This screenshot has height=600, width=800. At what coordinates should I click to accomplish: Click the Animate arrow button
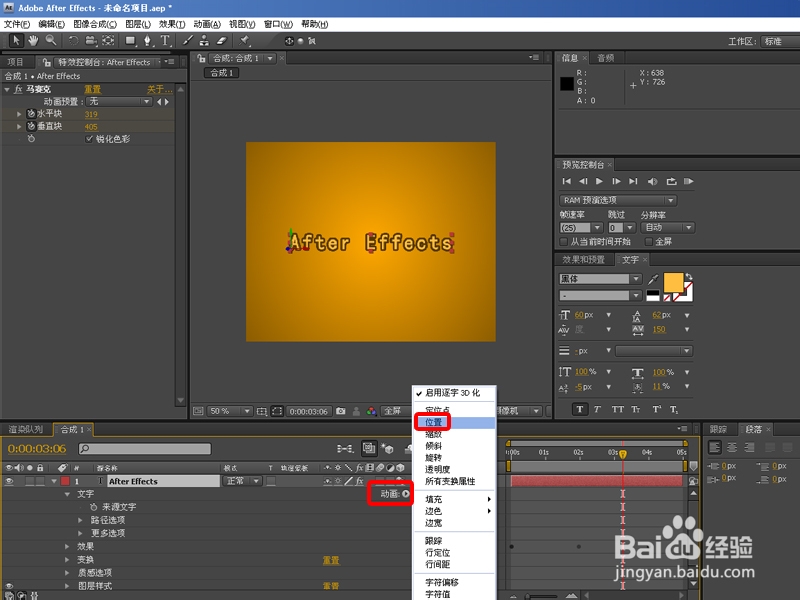coord(406,494)
